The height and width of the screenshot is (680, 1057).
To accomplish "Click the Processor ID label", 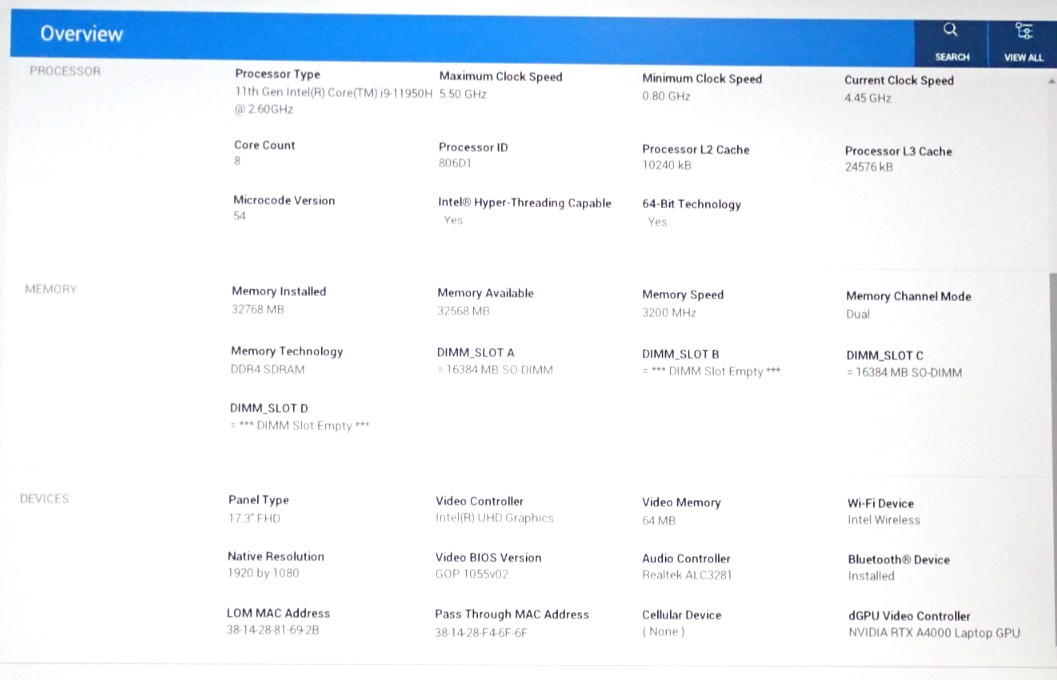I will (473, 147).
